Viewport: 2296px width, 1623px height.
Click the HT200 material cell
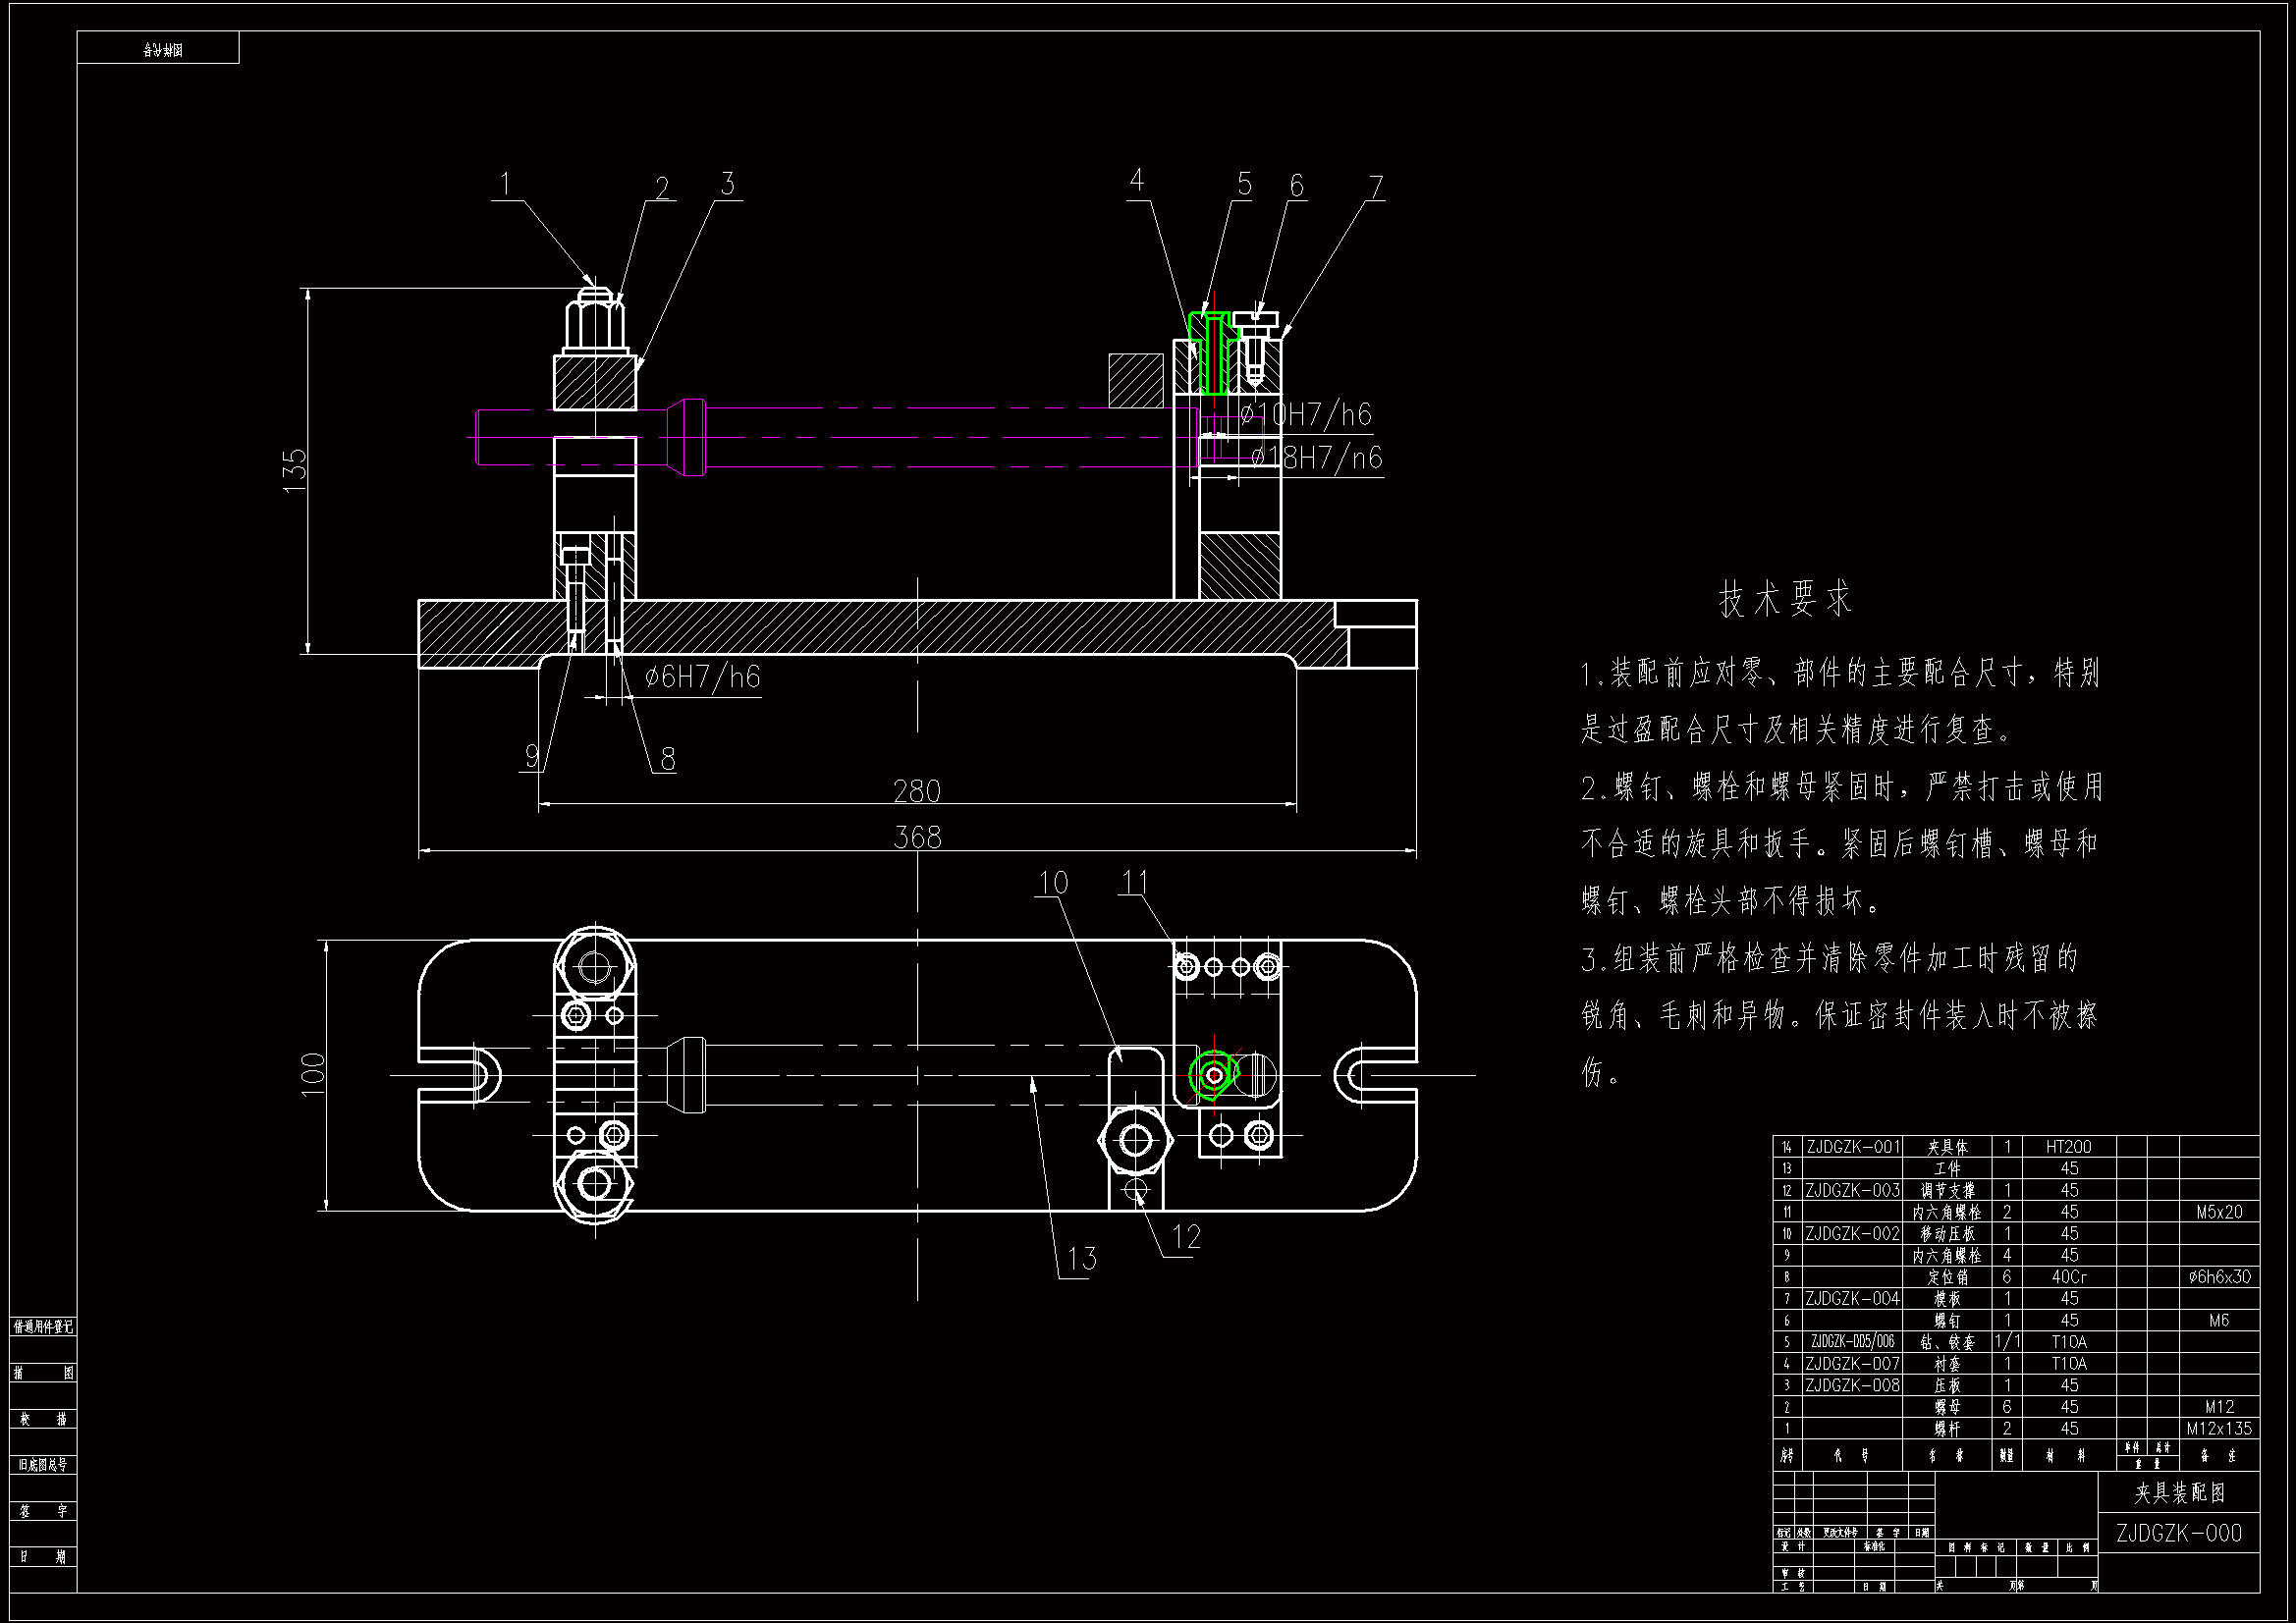tap(2068, 1147)
